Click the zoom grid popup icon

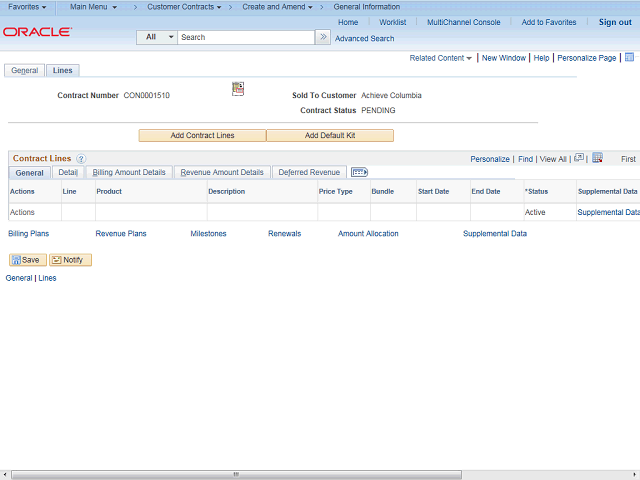pos(579,158)
